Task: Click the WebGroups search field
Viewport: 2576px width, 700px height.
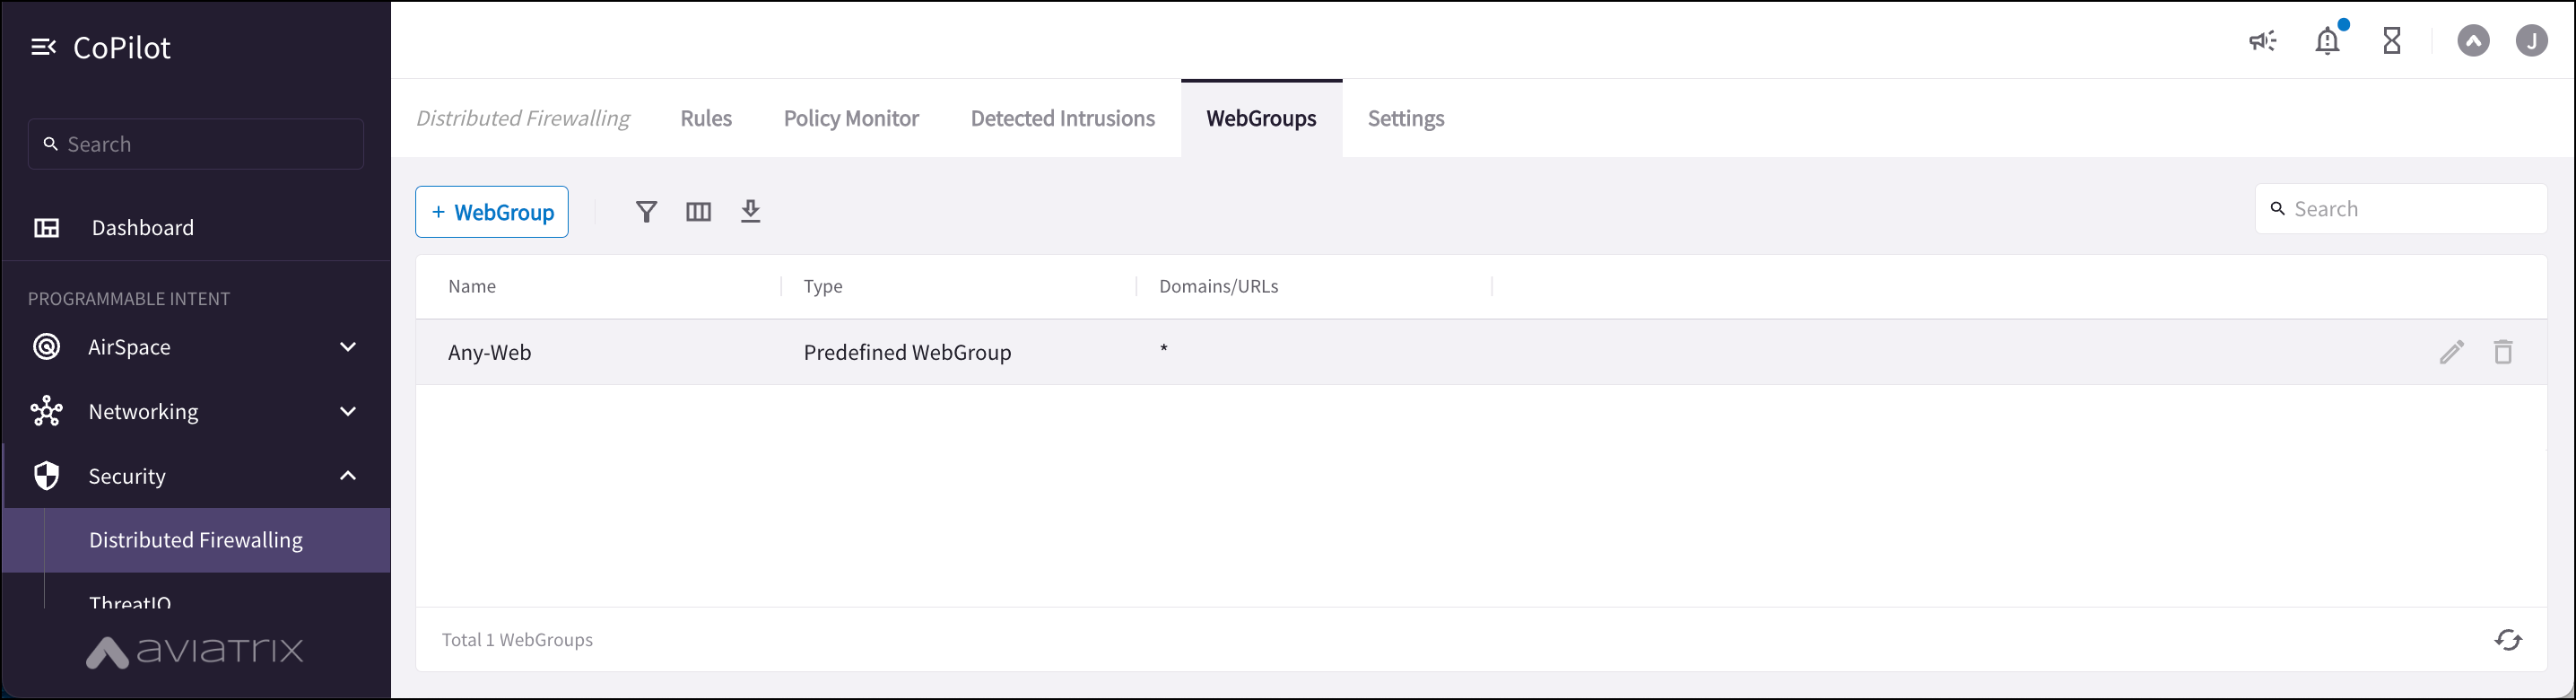Action: pyautogui.click(x=2400, y=208)
